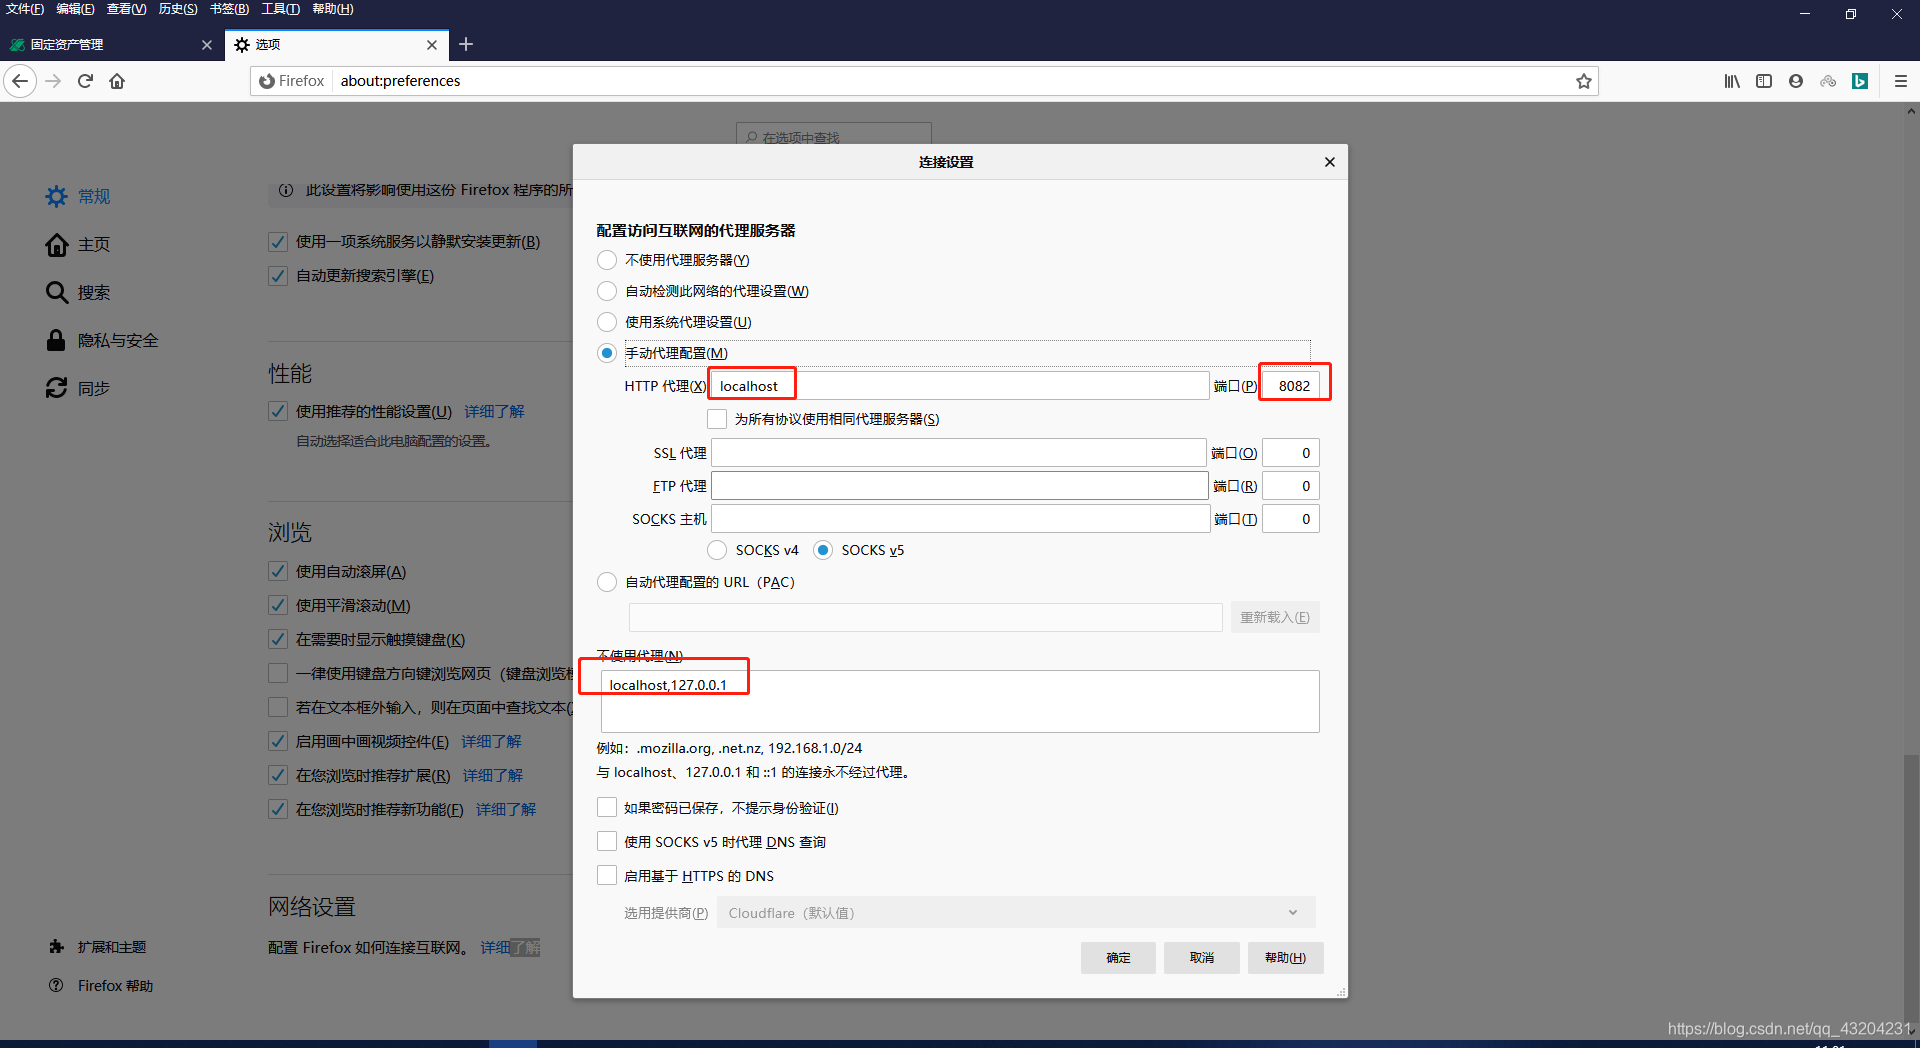Open the 工具 menu
This screenshot has width=1920, height=1048.
pos(280,9)
